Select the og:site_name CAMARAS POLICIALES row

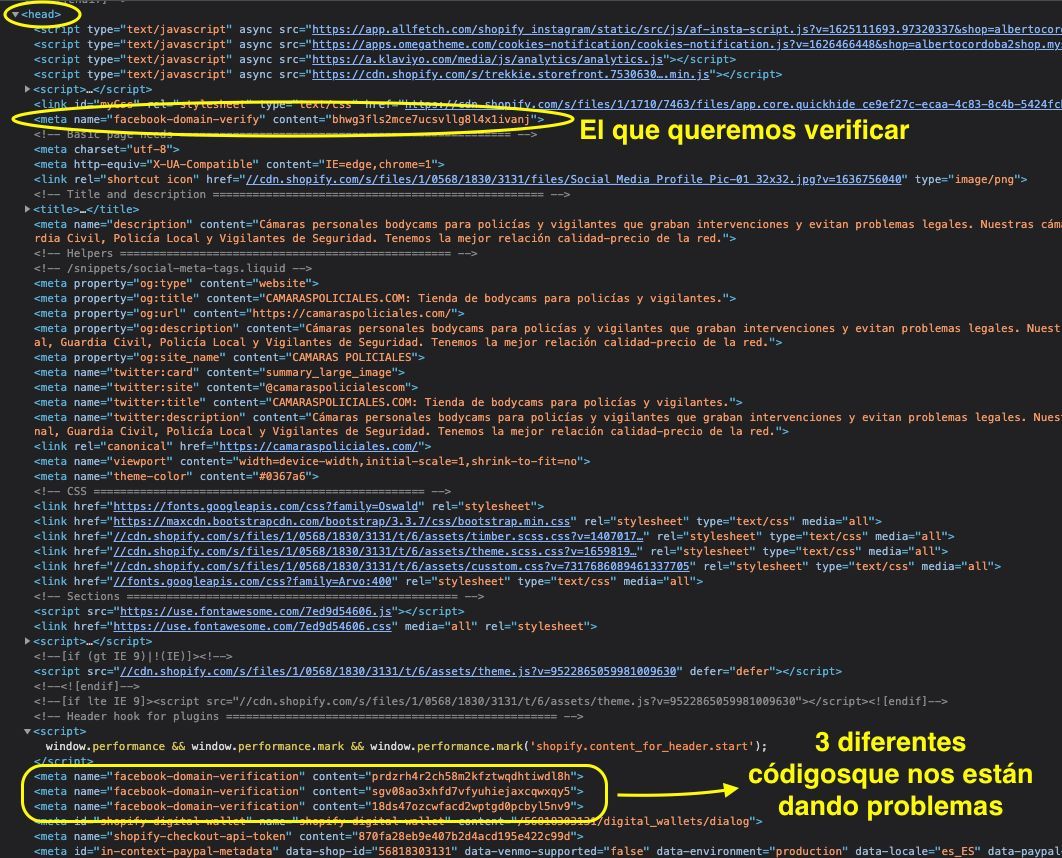pyautogui.click(x=230, y=357)
